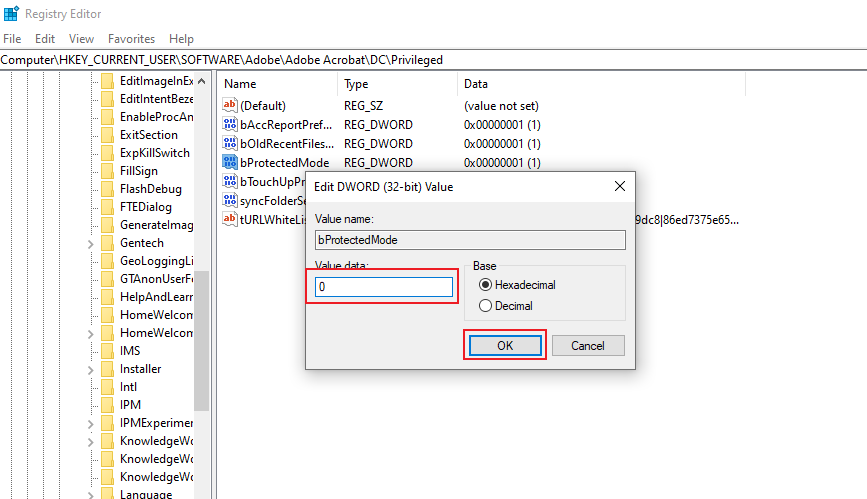The height and width of the screenshot is (499, 867).
Task: Click the REG_SZ type of (Default)
Action: (363, 106)
